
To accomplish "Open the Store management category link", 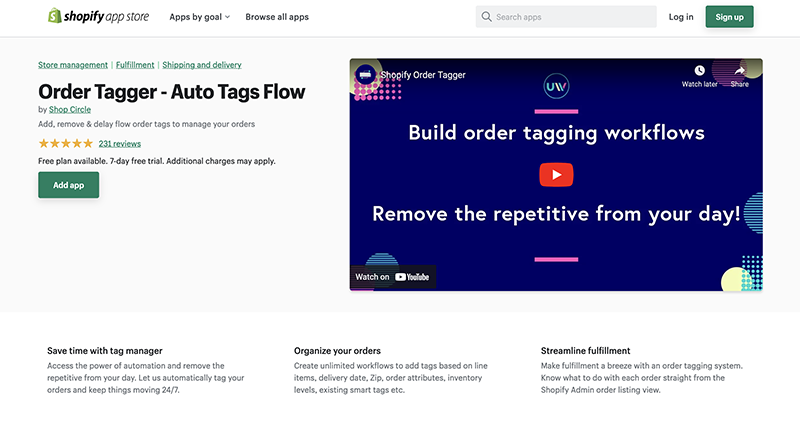I will pyautogui.click(x=73, y=65).
